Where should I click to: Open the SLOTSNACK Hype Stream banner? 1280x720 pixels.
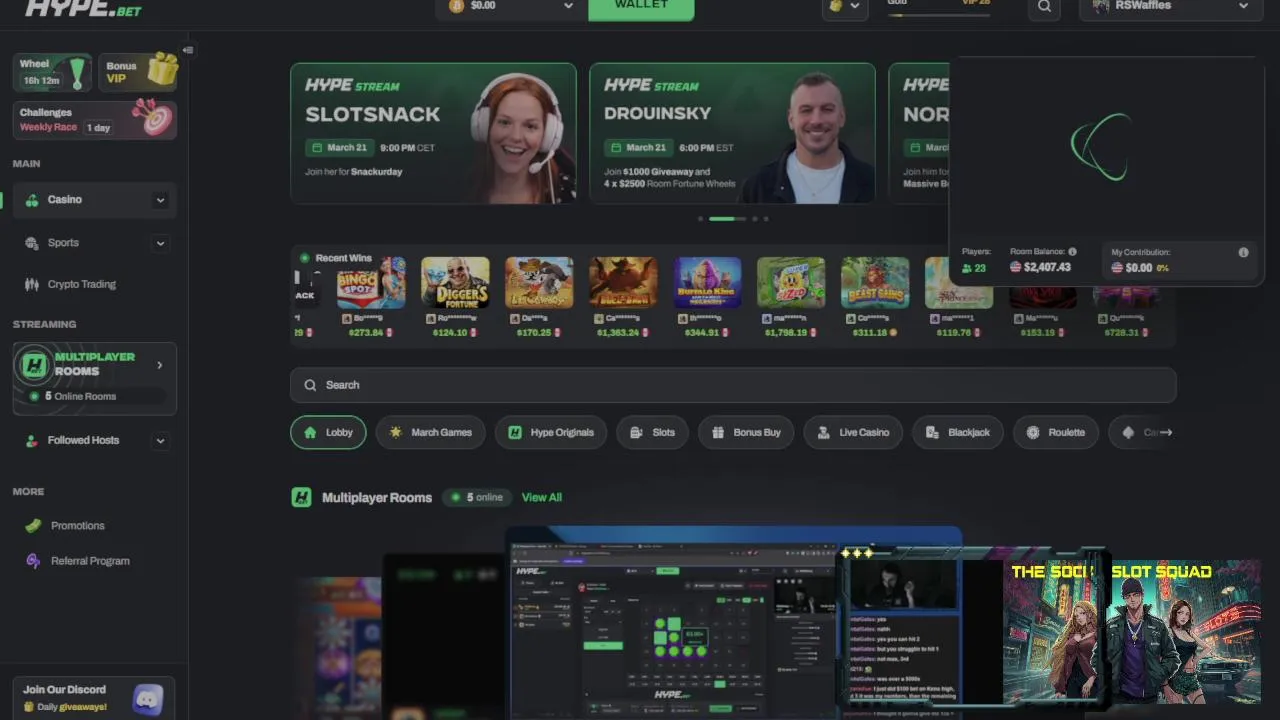click(x=433, y=133)
